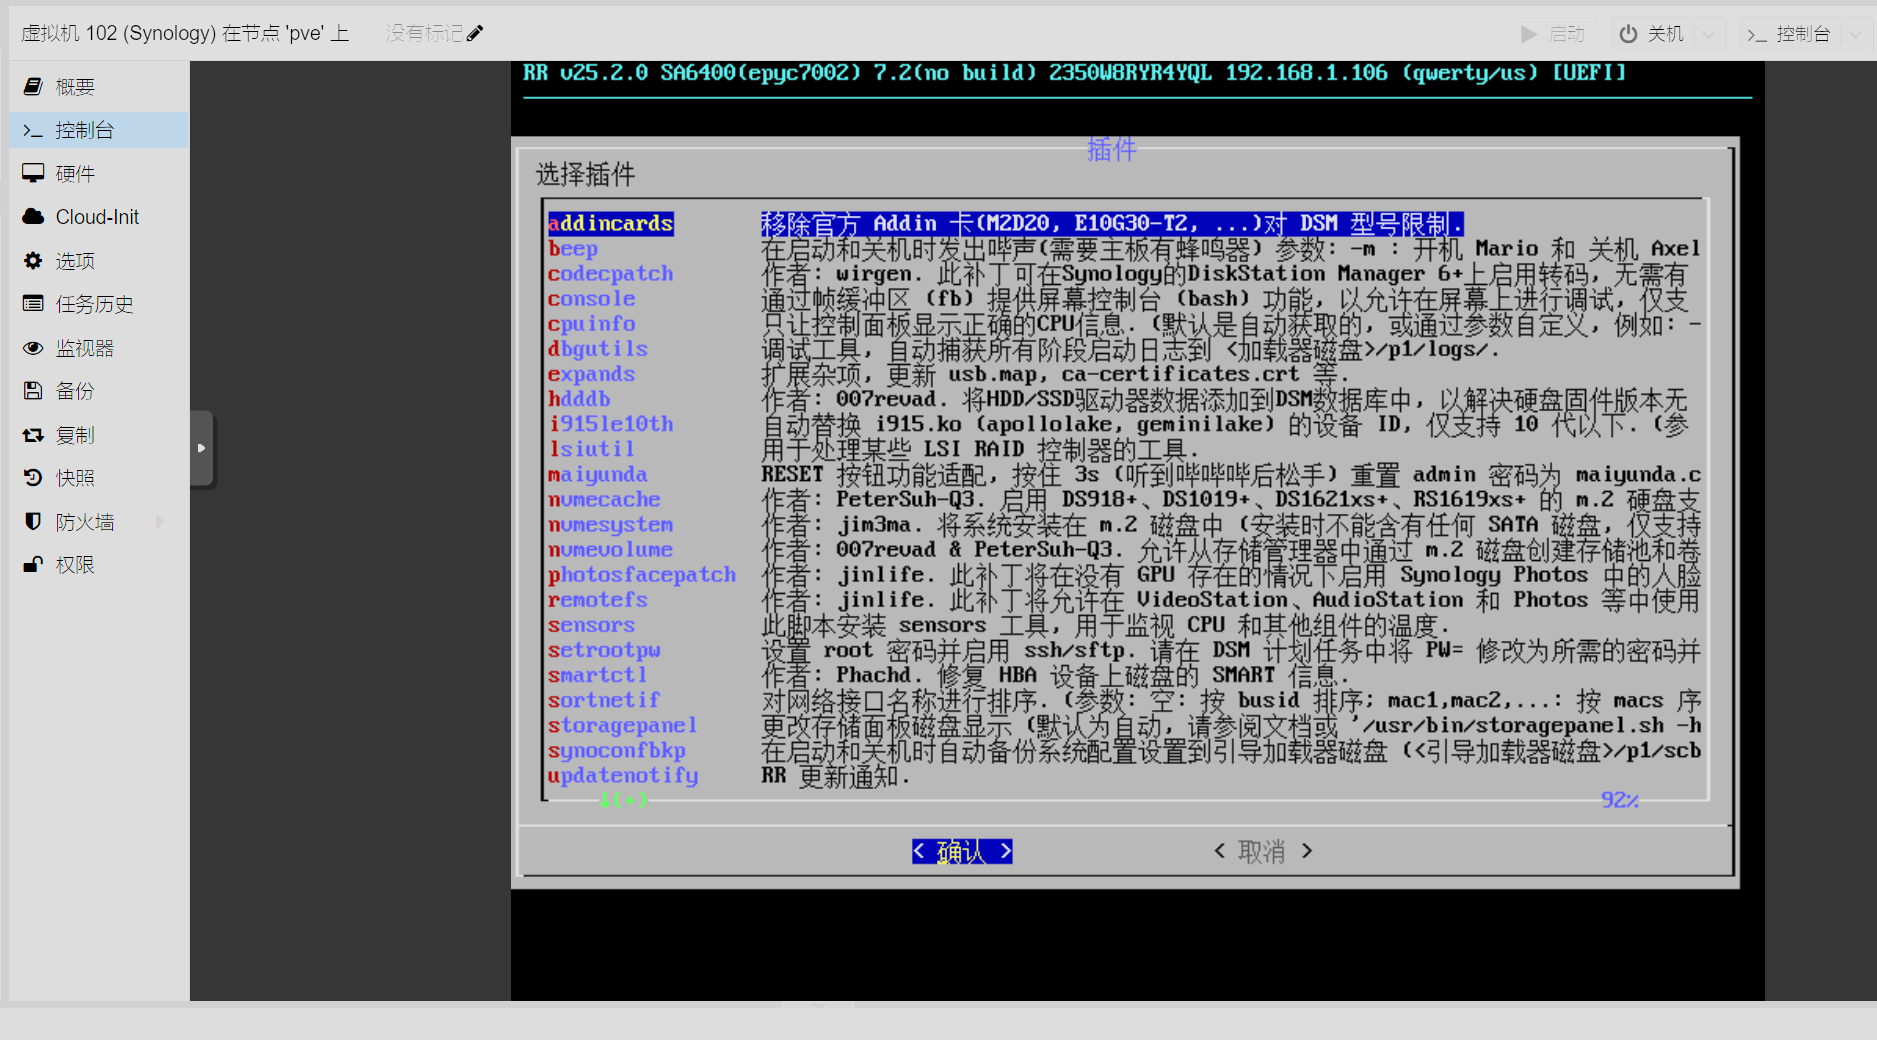Click the terminal icon on top Console button
This screenshot has height=1040, width=1877.
coord(1757,34)
